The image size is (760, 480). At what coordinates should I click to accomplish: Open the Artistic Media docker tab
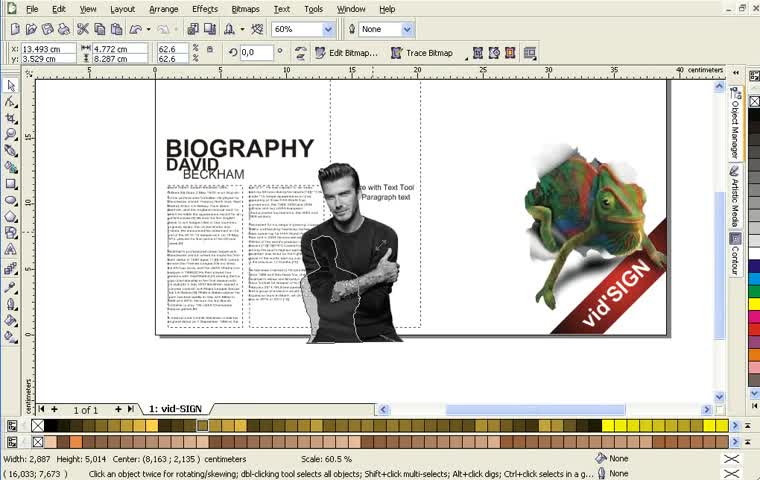[736, 197]
